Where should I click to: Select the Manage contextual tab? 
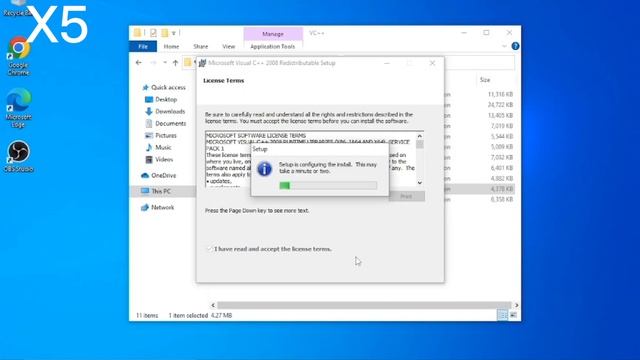click(x=273, y=34)
